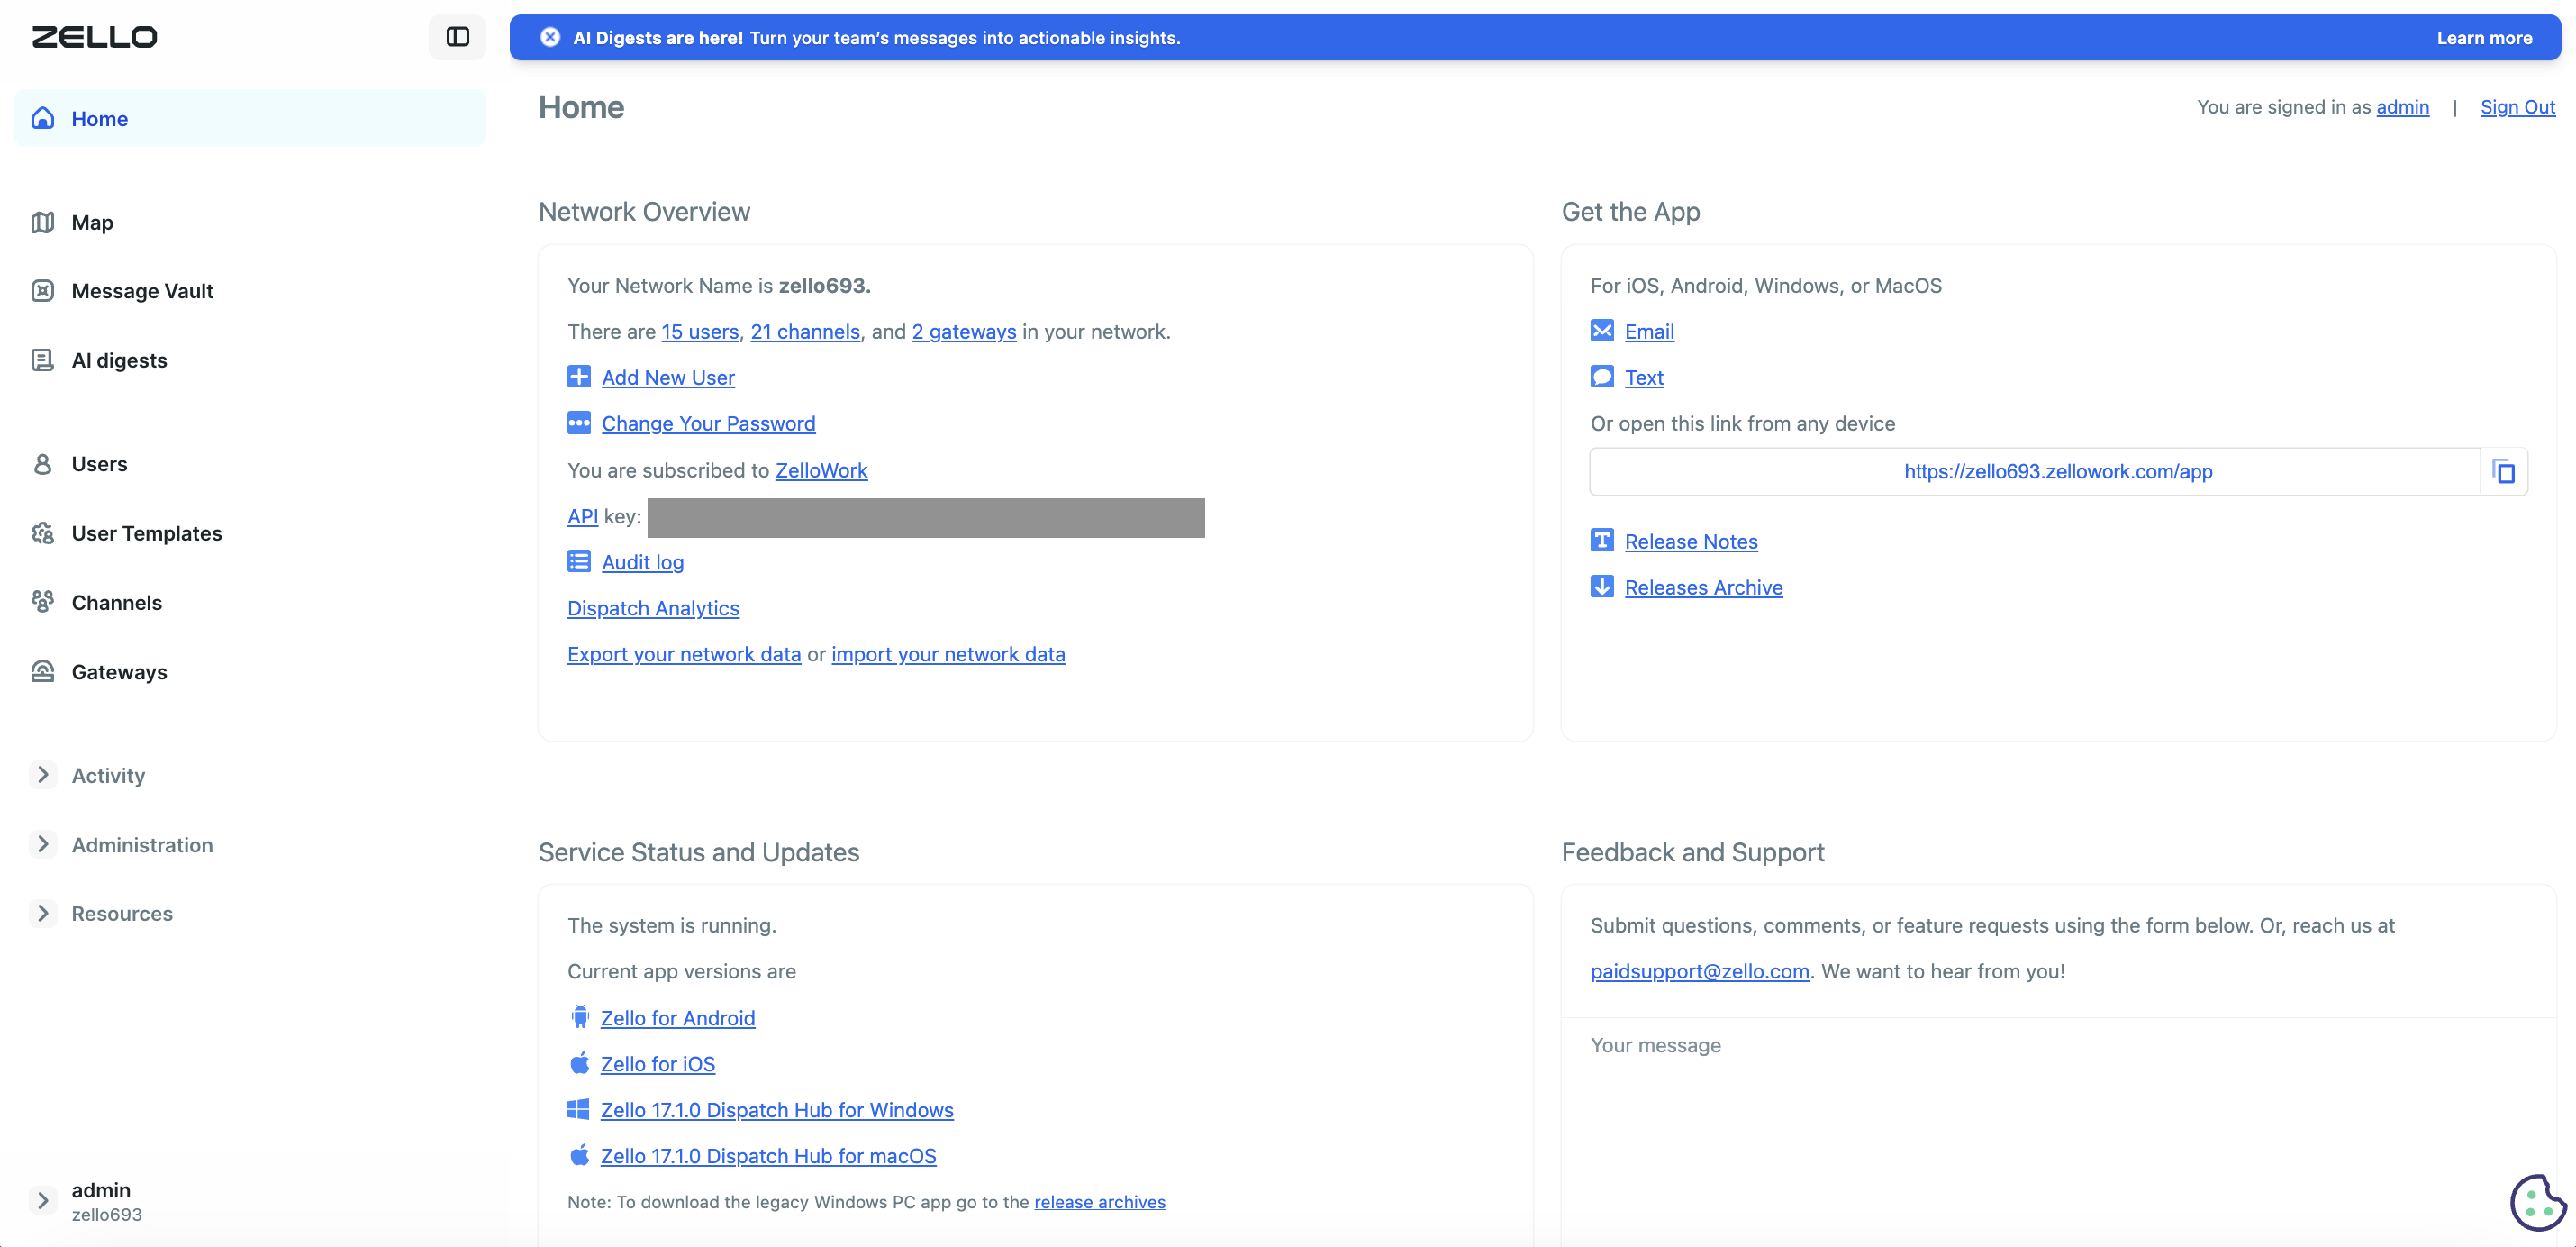This screenshot has width=2576, height=1247.
Task: Click the Windows logo icon beside Dispatch Hub
Action: coord(579,1109)
